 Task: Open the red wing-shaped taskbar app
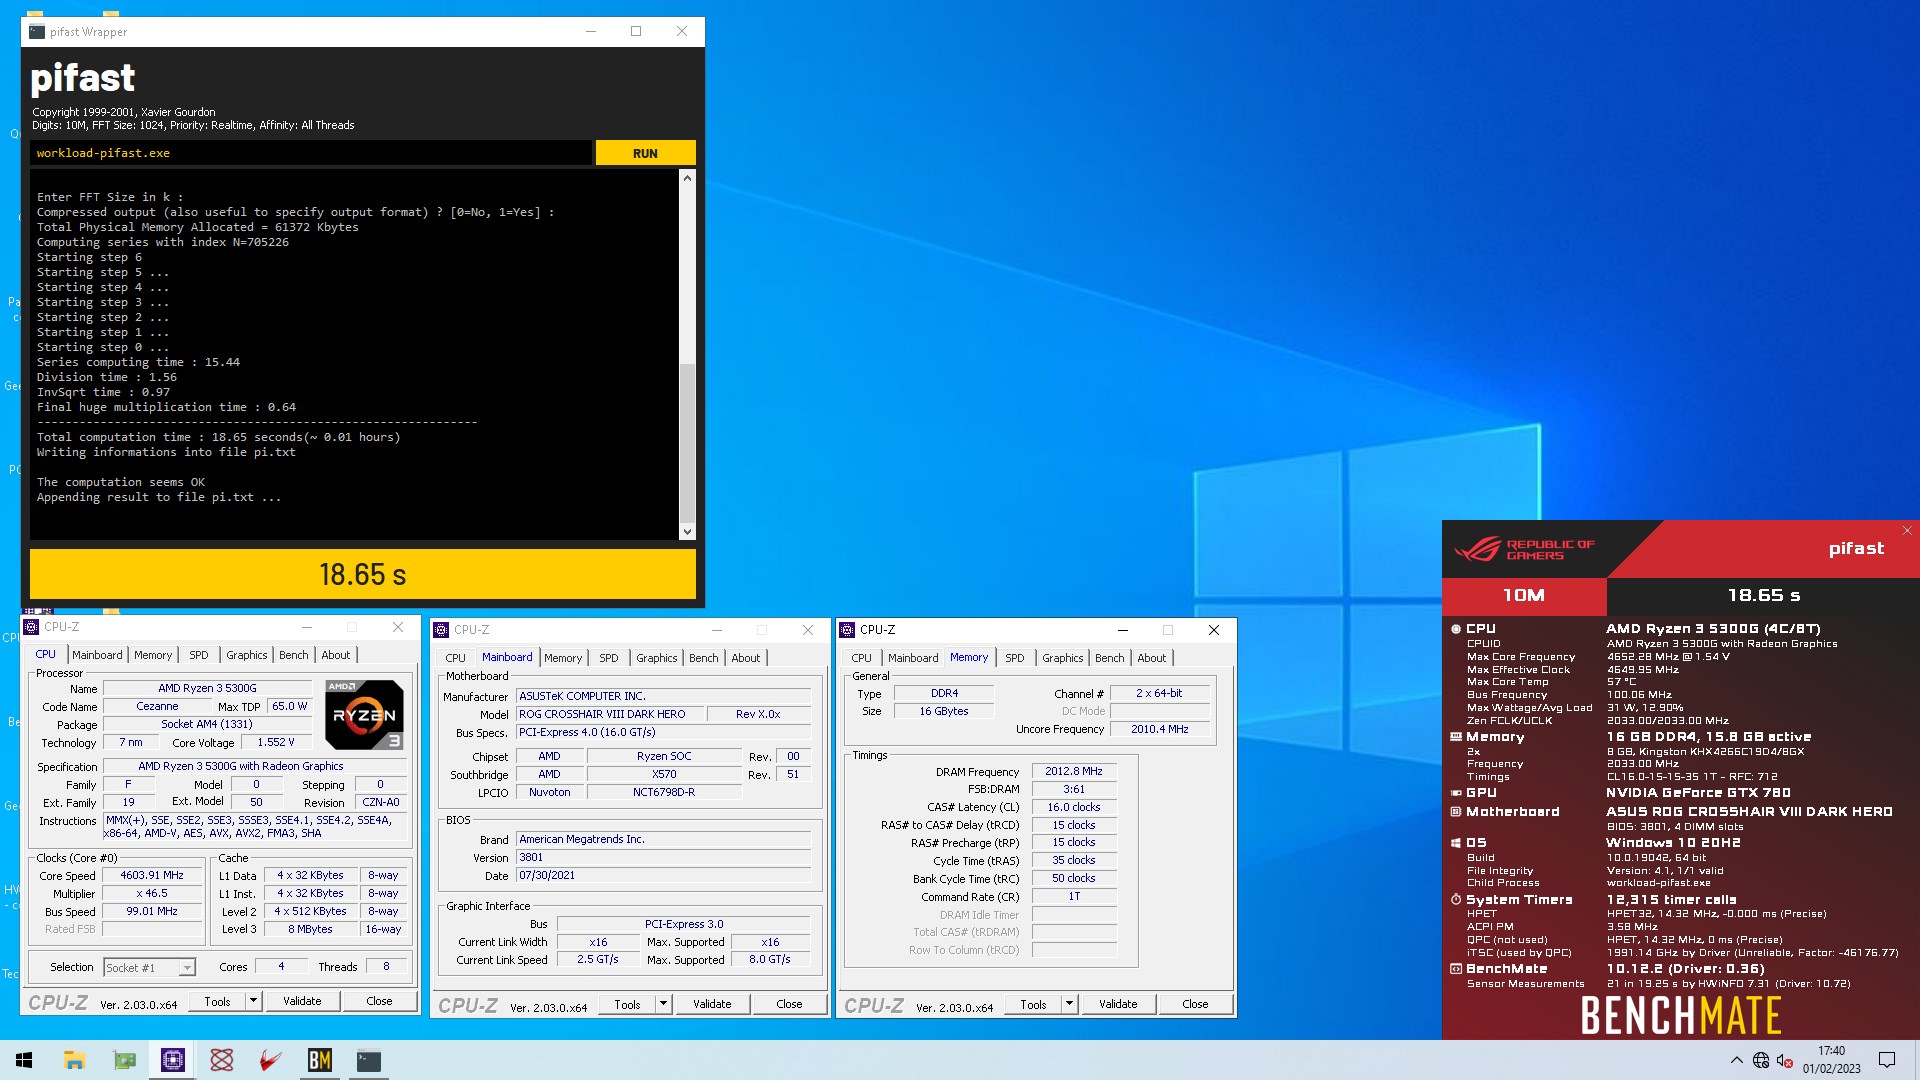(270, 1060)
